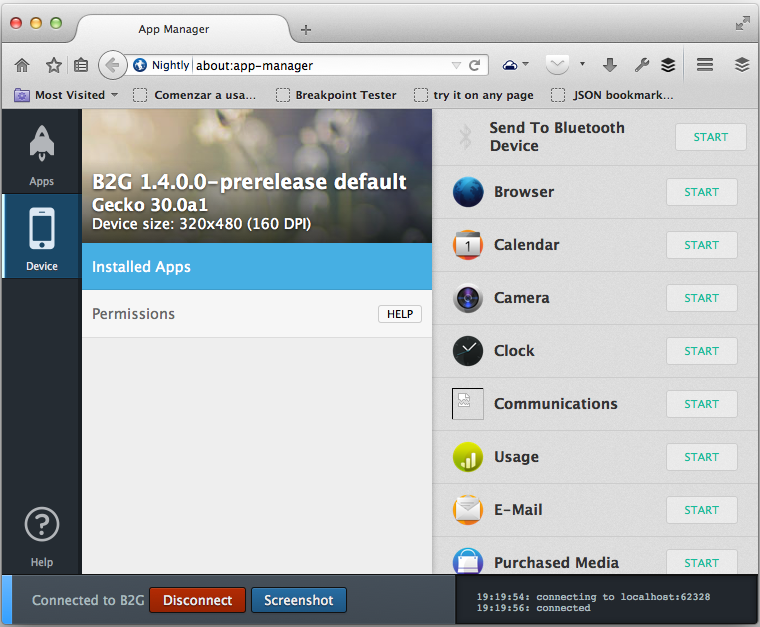Click the Browser app globe icon
This screenshot has width=760, height=627.
(468, 192)
